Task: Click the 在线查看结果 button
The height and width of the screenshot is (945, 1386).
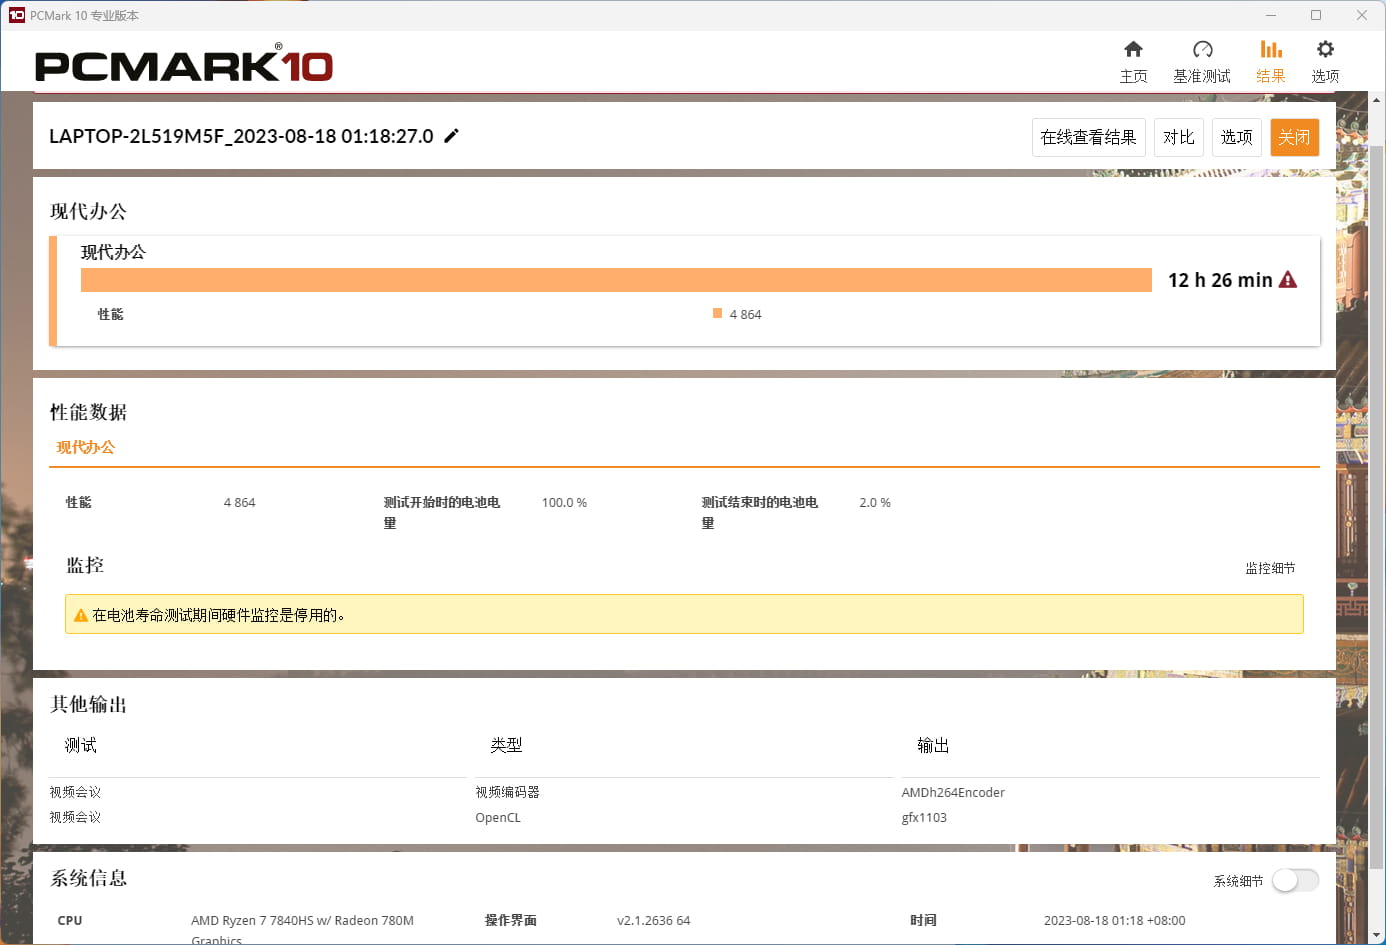Action: point(1088,137)
